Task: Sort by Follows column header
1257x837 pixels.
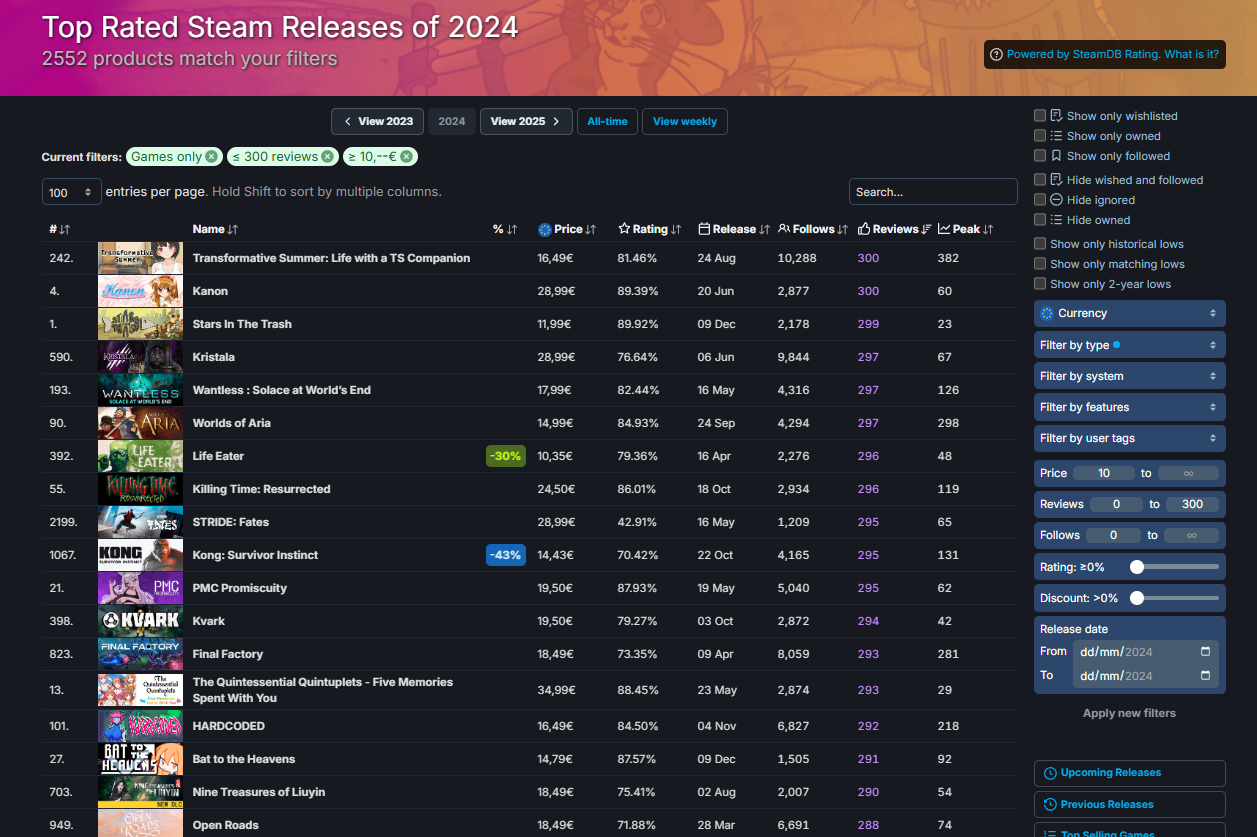Action: click(x=813, y=229)
